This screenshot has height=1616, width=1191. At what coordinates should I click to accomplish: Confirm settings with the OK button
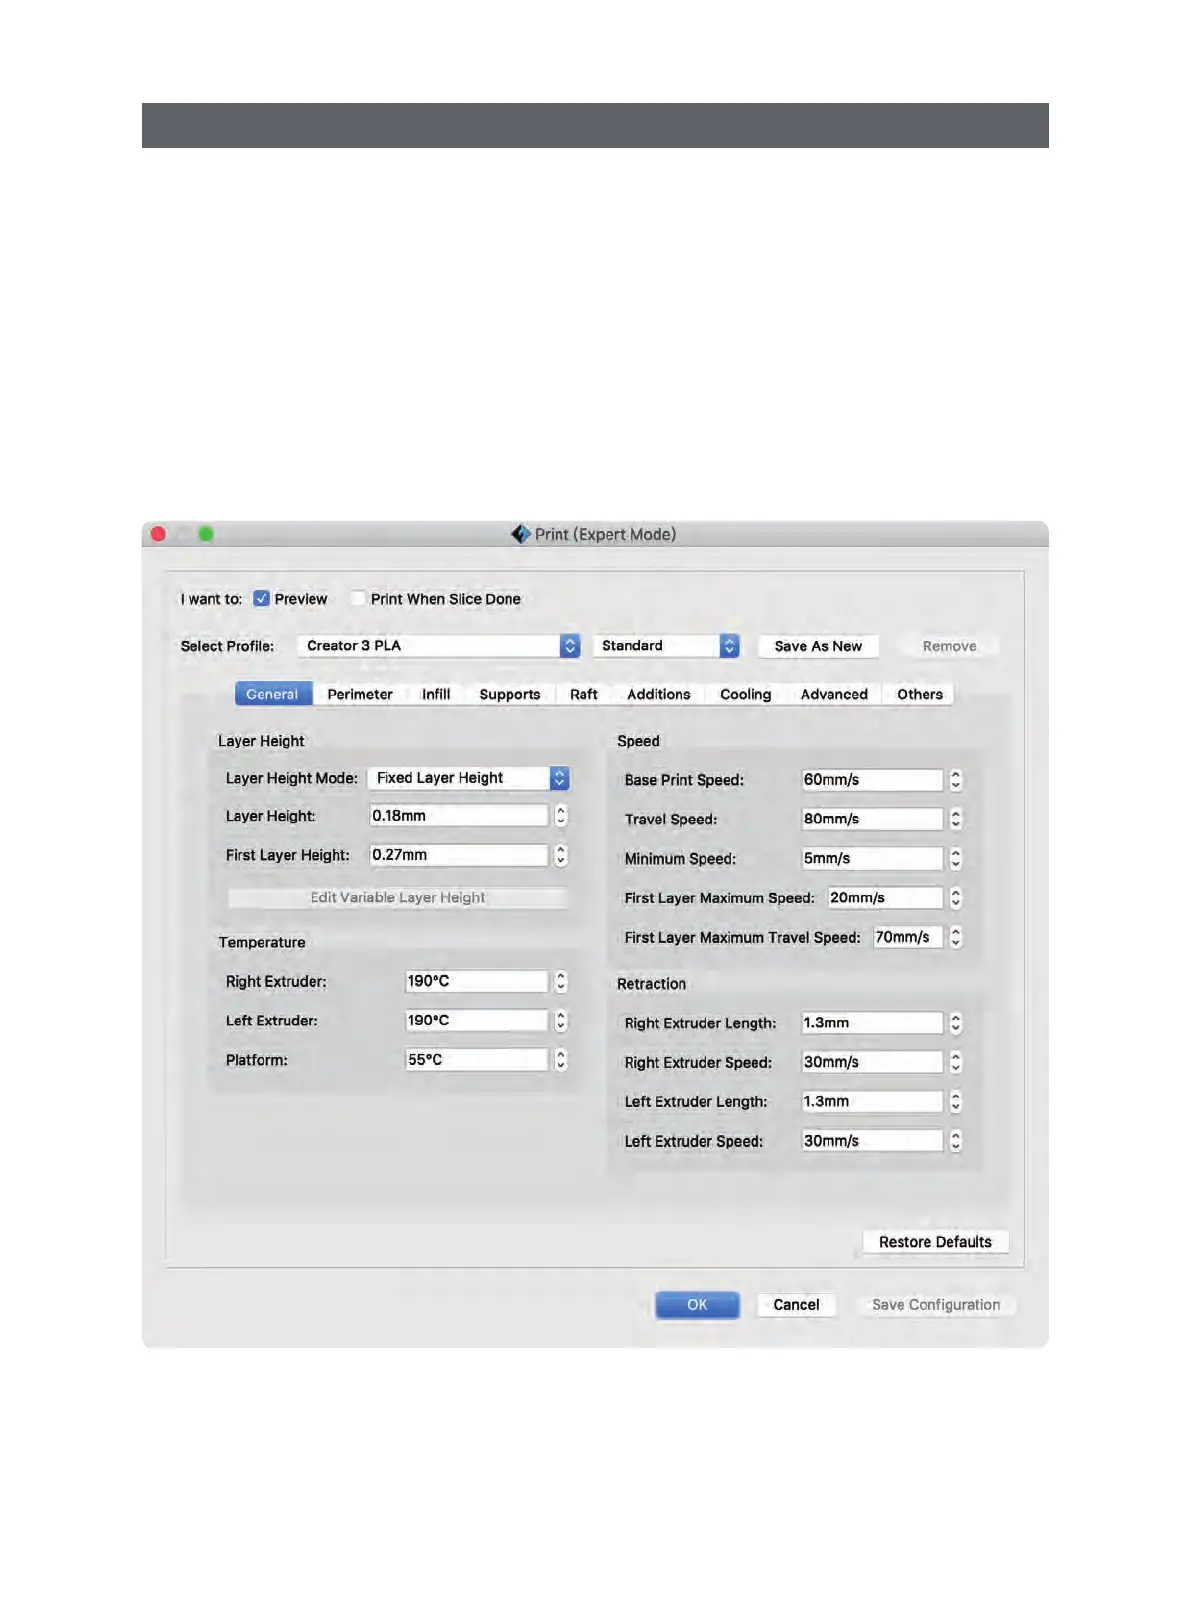tap(697, 1305)
